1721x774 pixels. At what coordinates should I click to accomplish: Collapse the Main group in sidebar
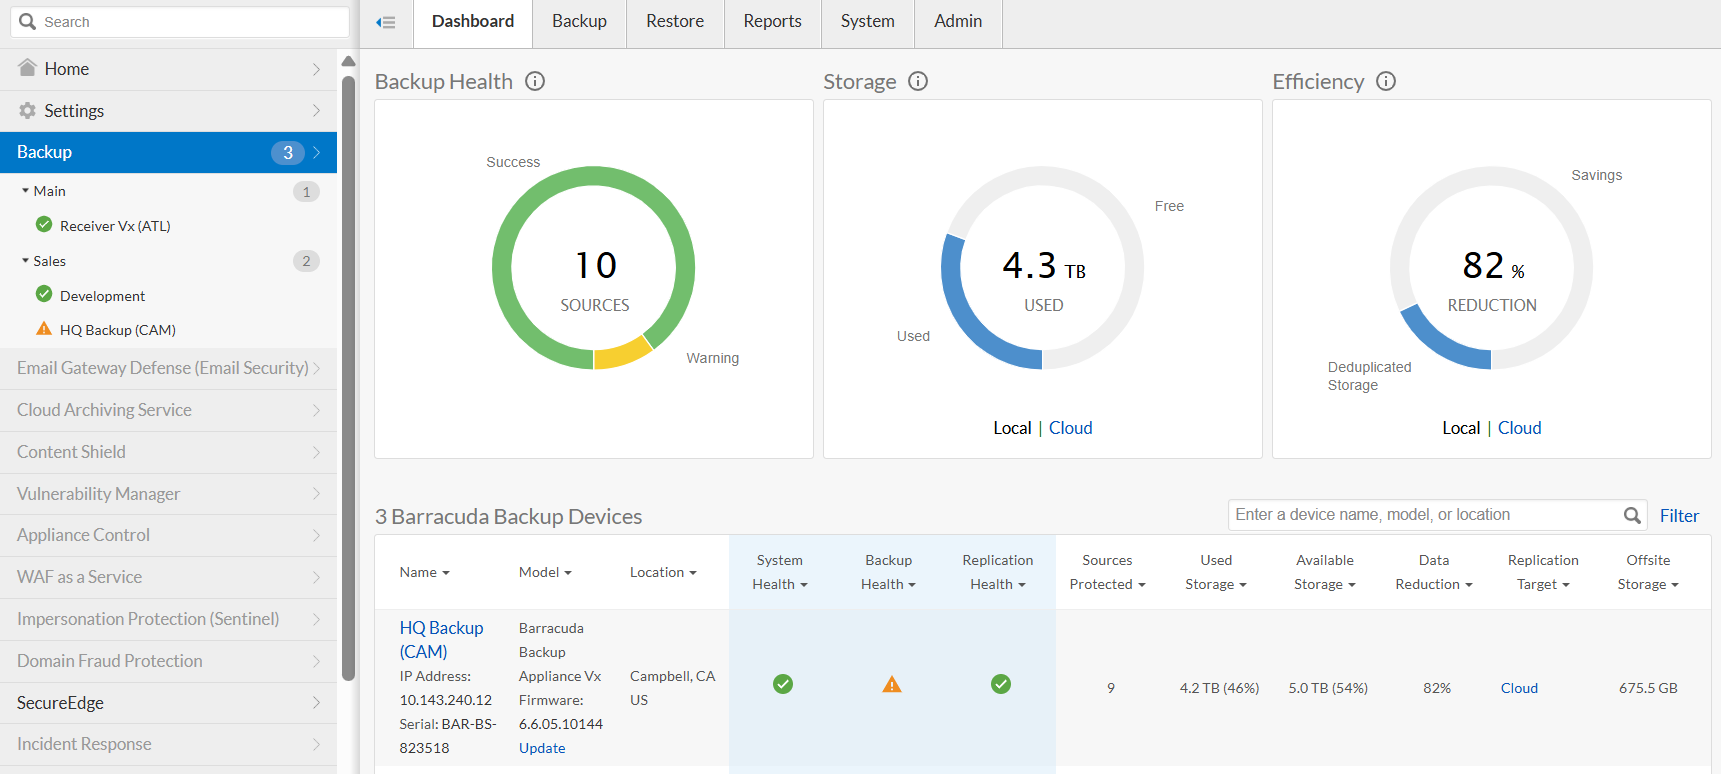[x=26, y=191]
